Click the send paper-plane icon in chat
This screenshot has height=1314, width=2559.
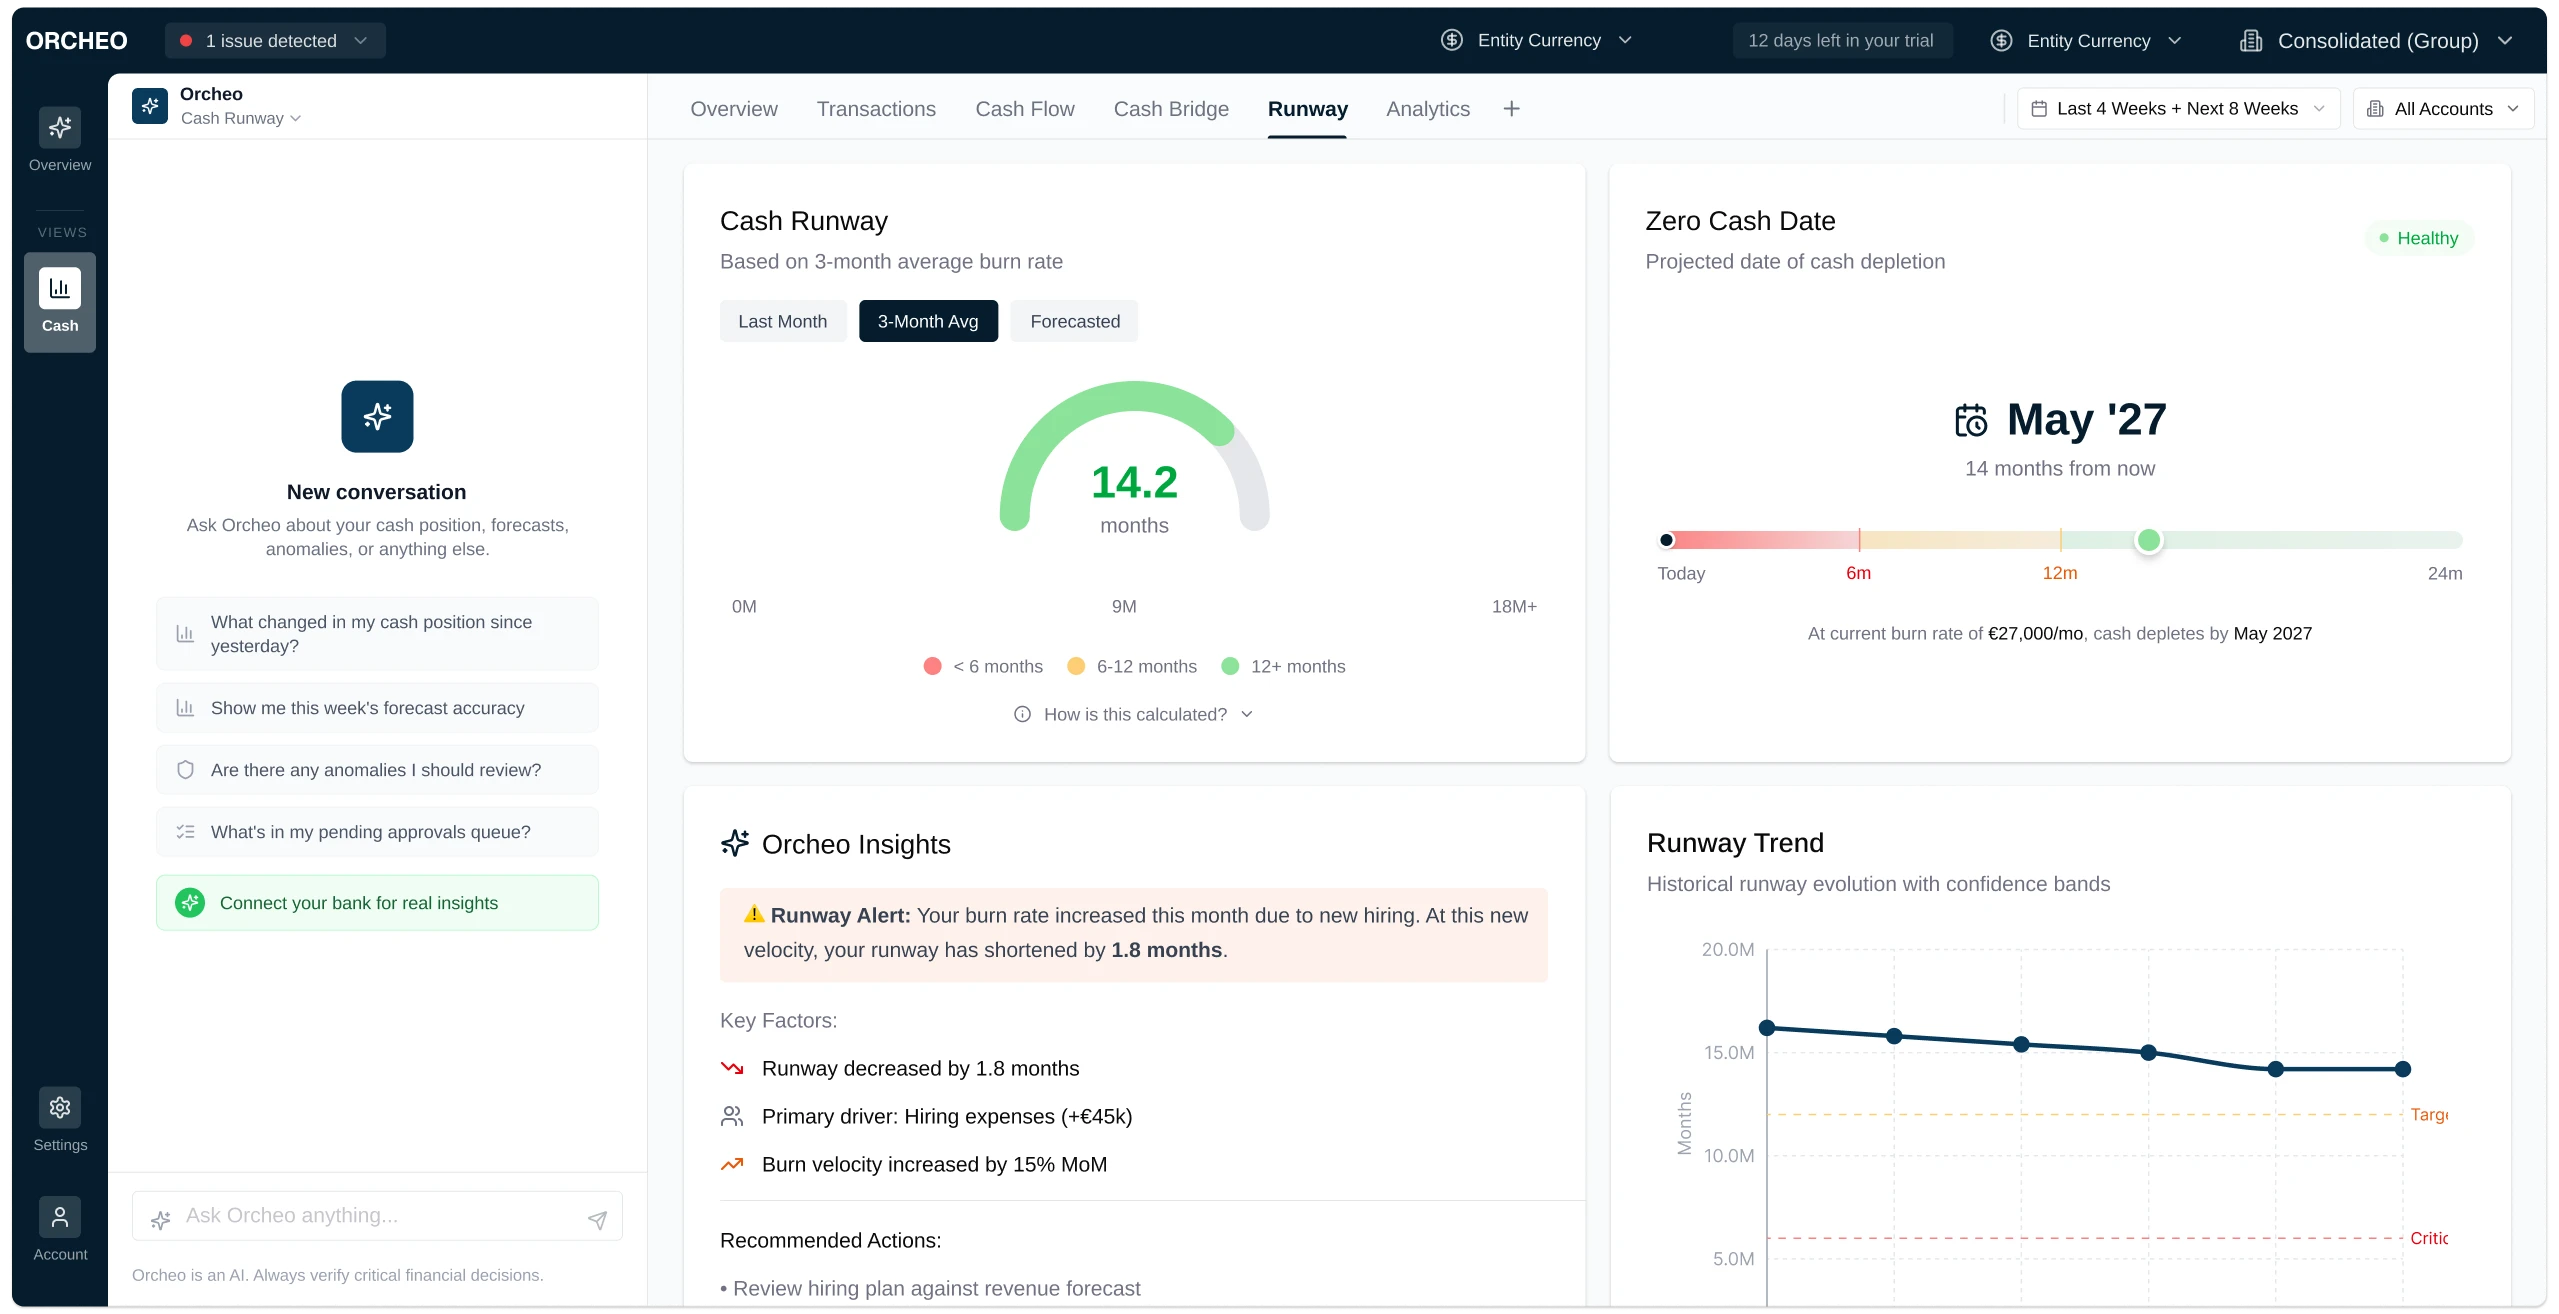[597, 1219]
